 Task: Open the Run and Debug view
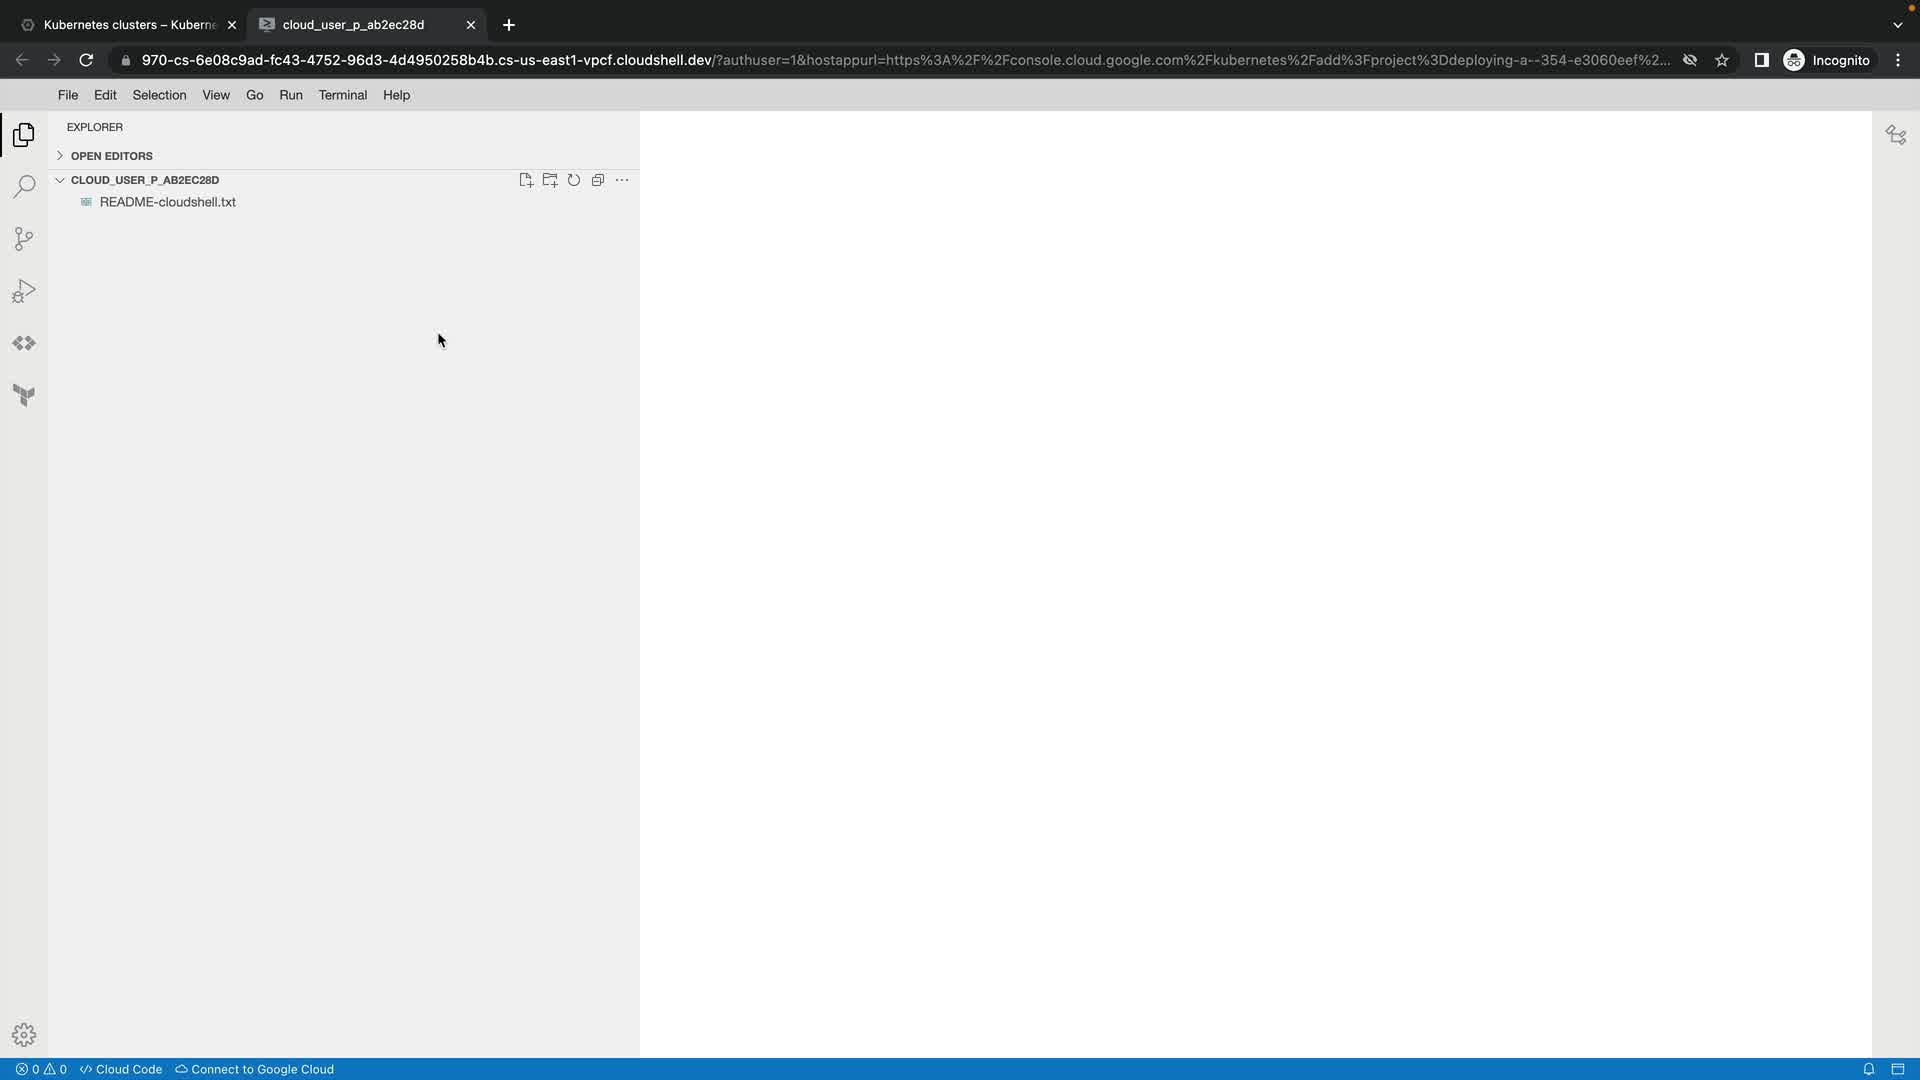click(24, 291)
